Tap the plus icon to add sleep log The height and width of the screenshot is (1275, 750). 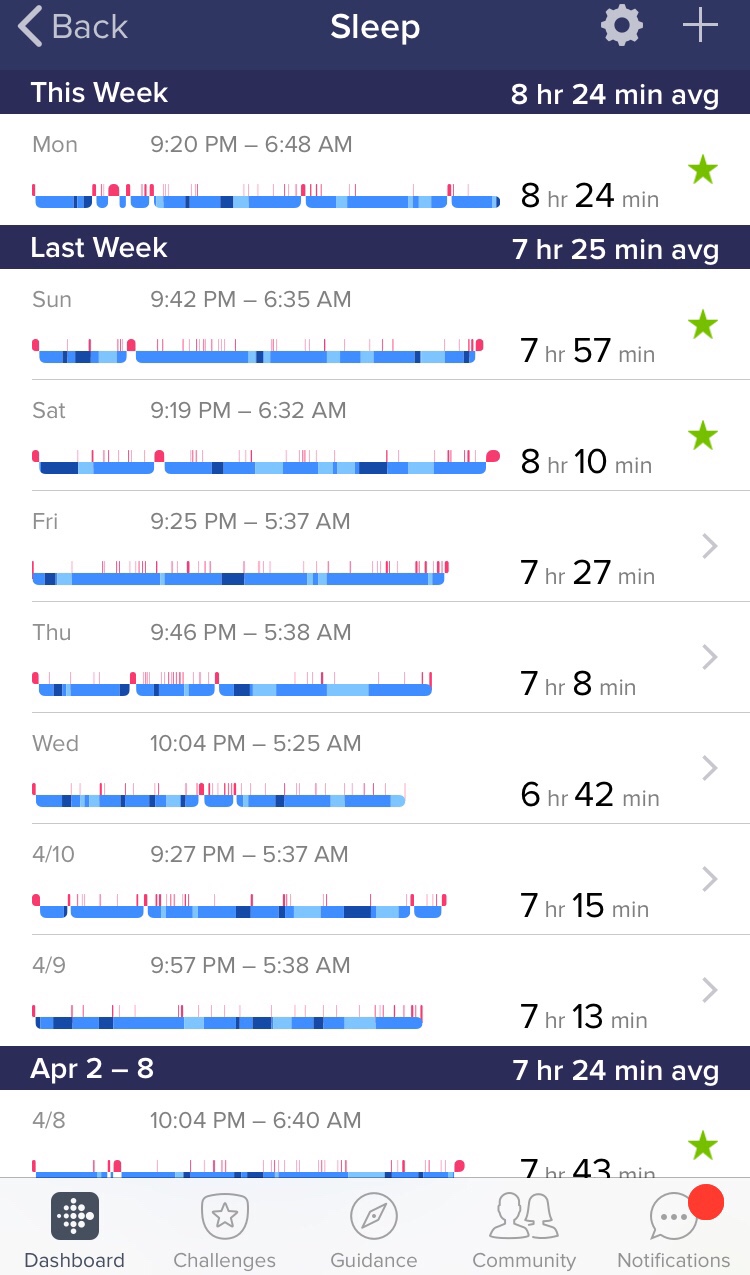(x=700, y=27)
